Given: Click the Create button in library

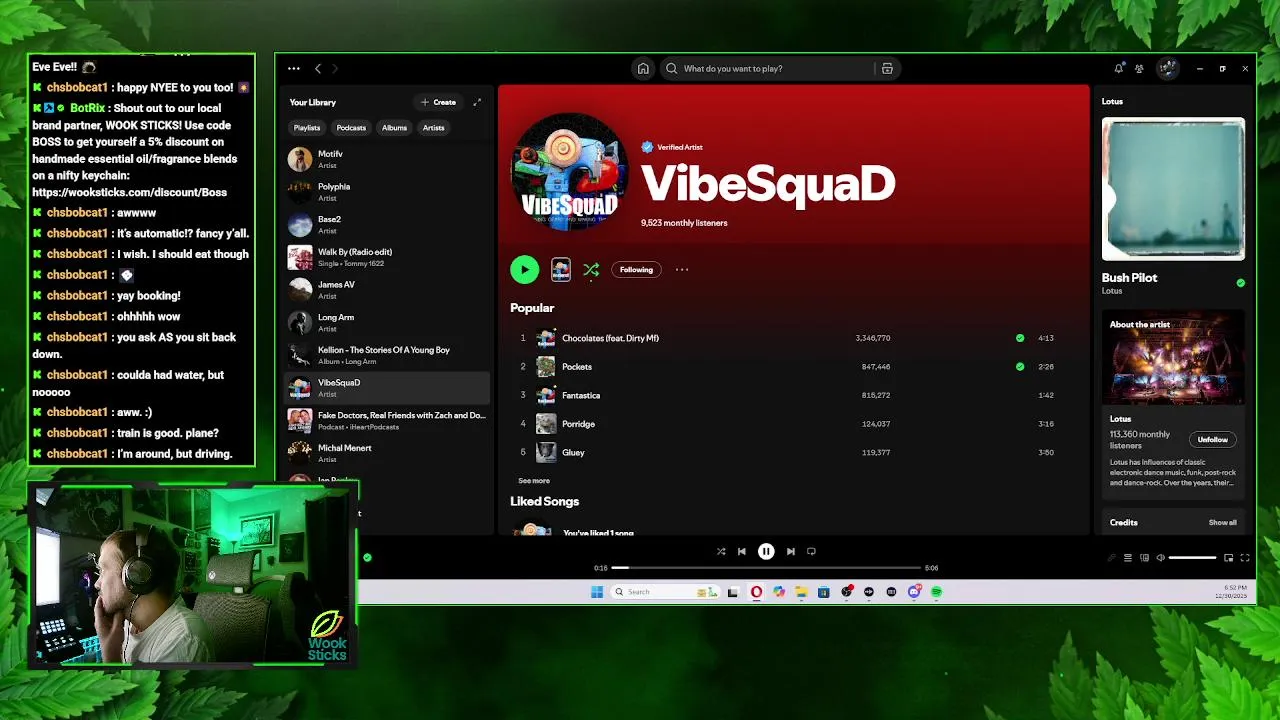Looking at the screenshot, I should (x=438, y=102).
